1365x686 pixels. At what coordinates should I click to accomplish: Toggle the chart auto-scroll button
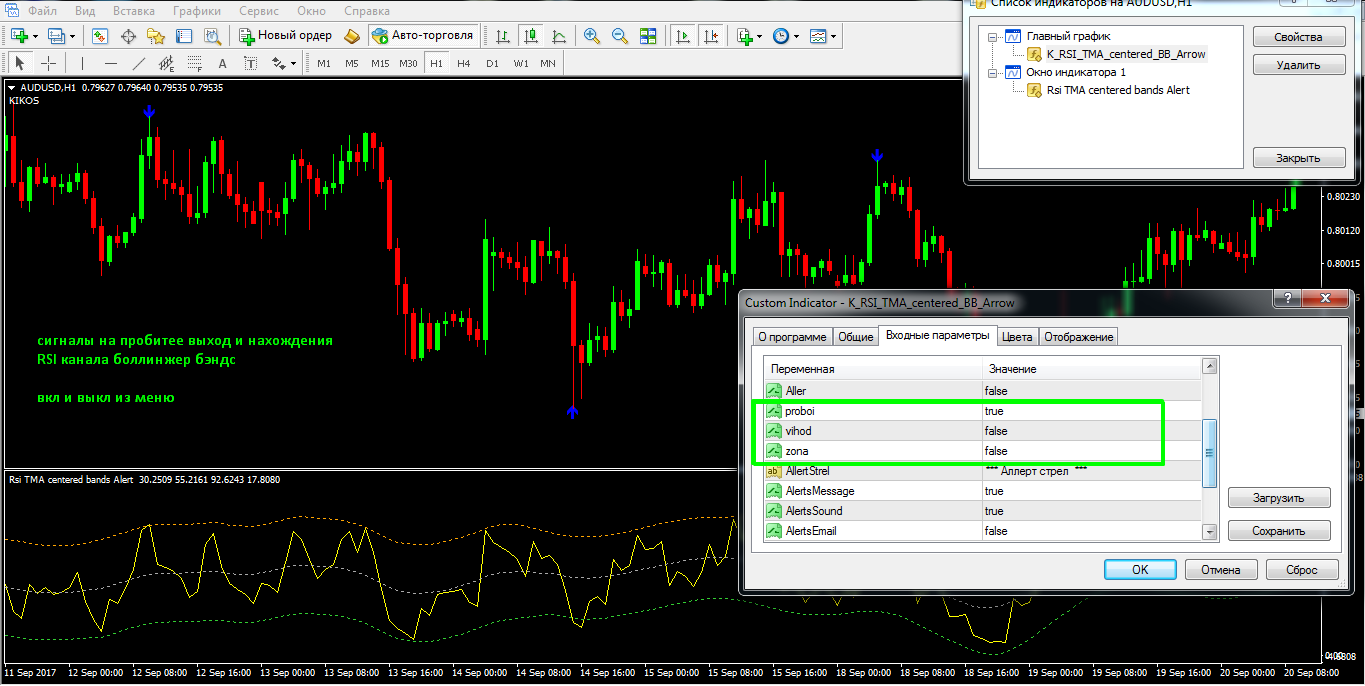tap(683, 36)
